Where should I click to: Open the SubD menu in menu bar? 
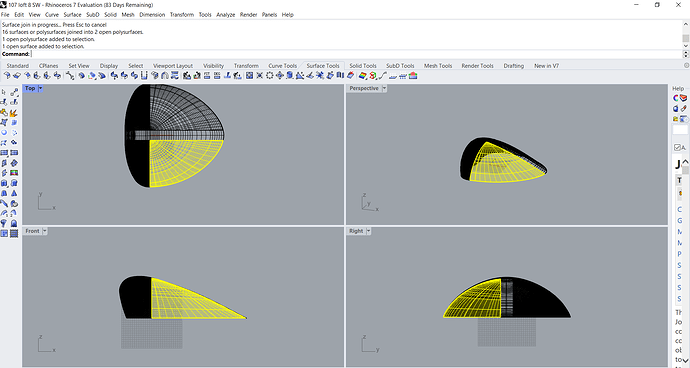tap(93, 15)
